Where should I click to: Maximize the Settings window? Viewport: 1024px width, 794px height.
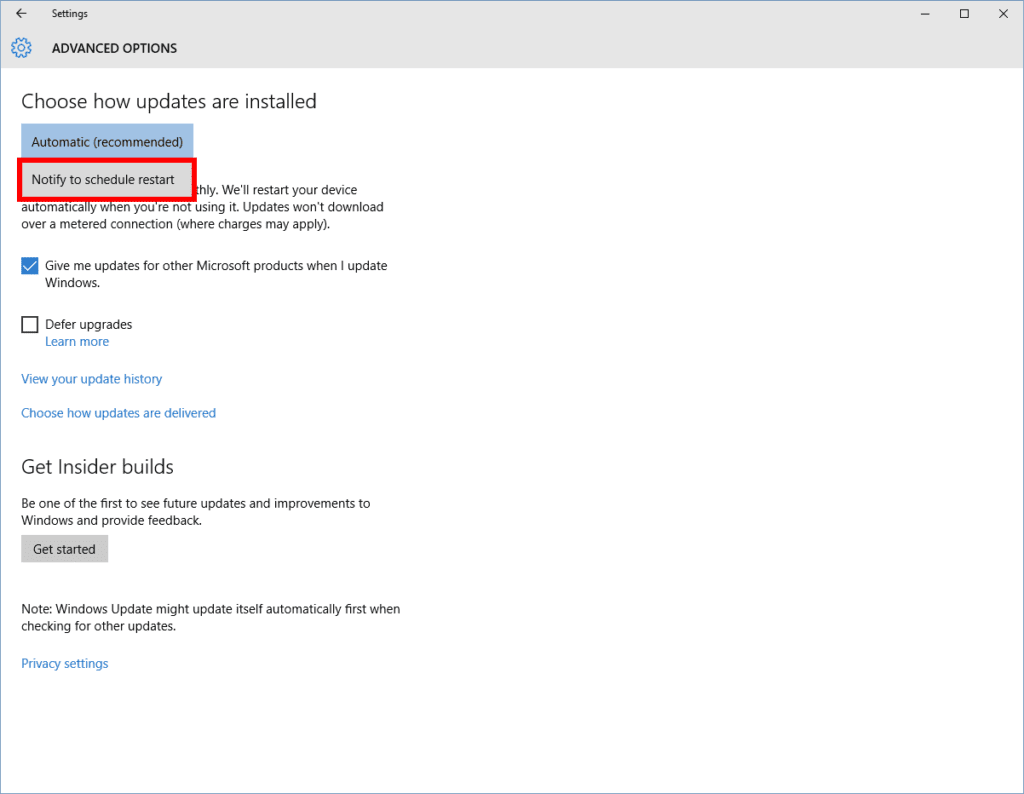coord(963,13)
